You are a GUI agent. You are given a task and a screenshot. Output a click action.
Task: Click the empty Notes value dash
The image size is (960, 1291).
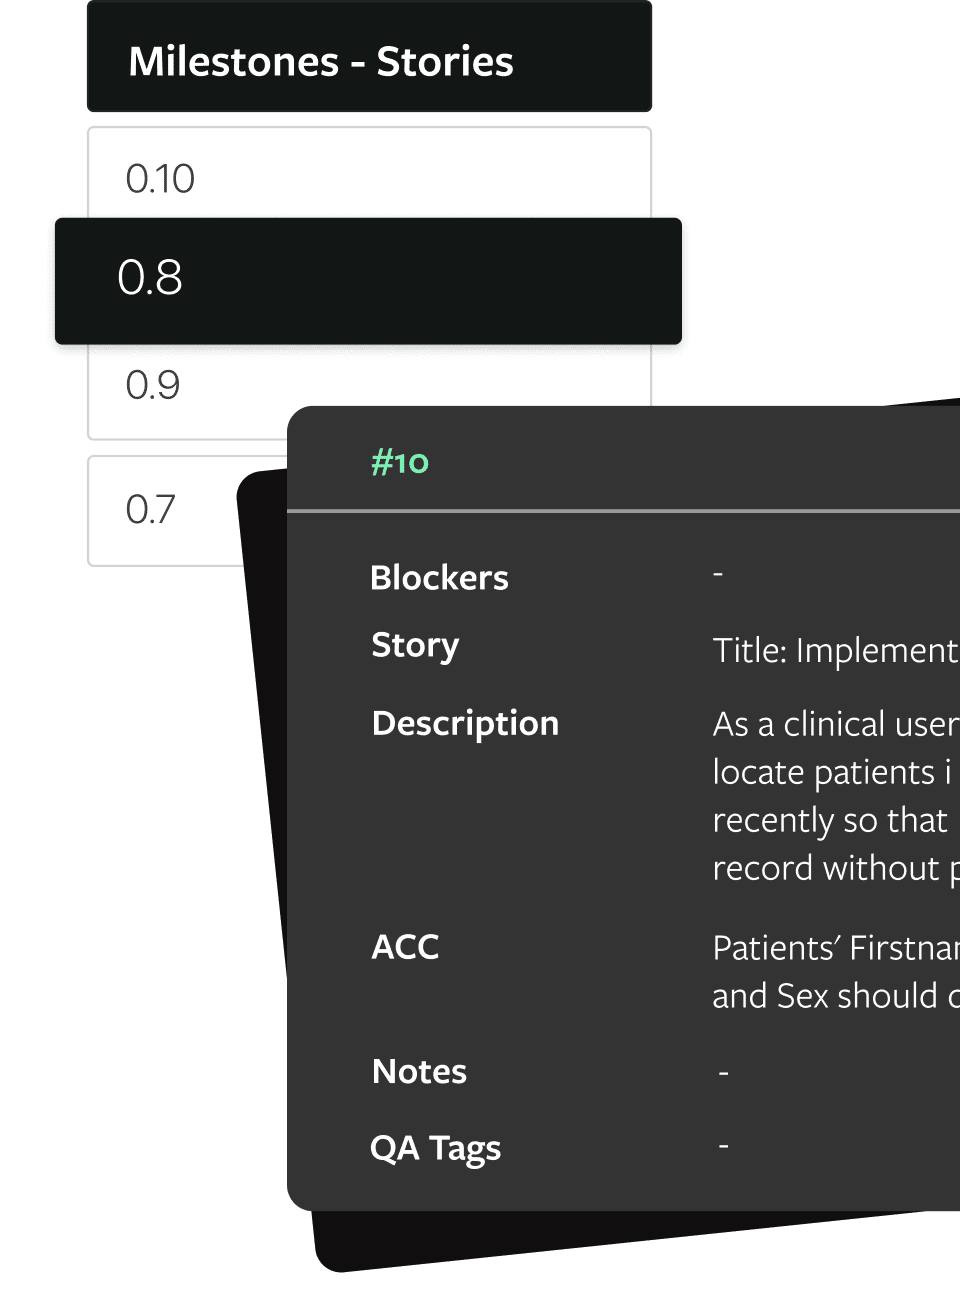723,1073
